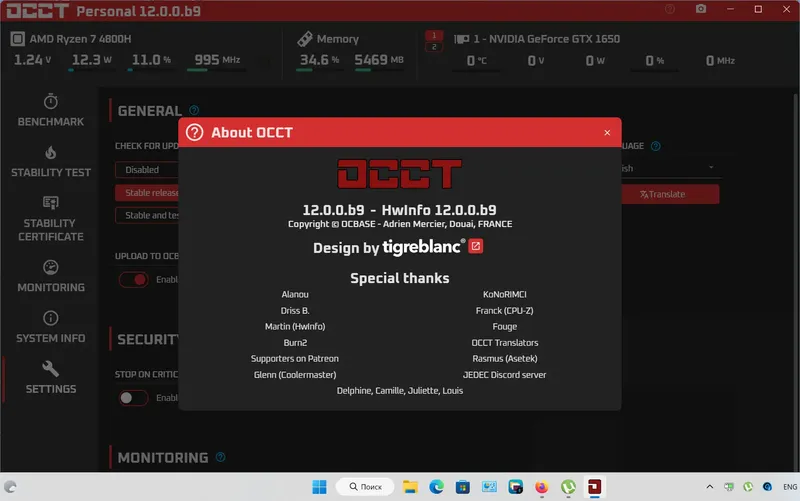Toggle Stop on critical switch

pos(134,397)
